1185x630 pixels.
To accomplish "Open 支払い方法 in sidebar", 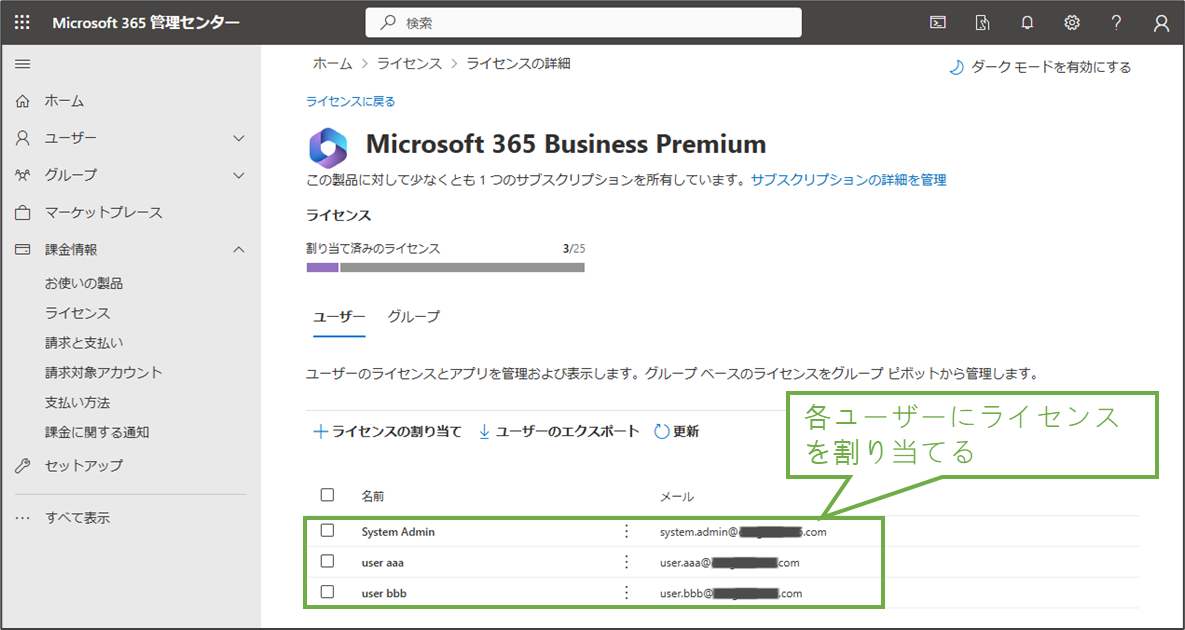I will (x=77, y=403).
